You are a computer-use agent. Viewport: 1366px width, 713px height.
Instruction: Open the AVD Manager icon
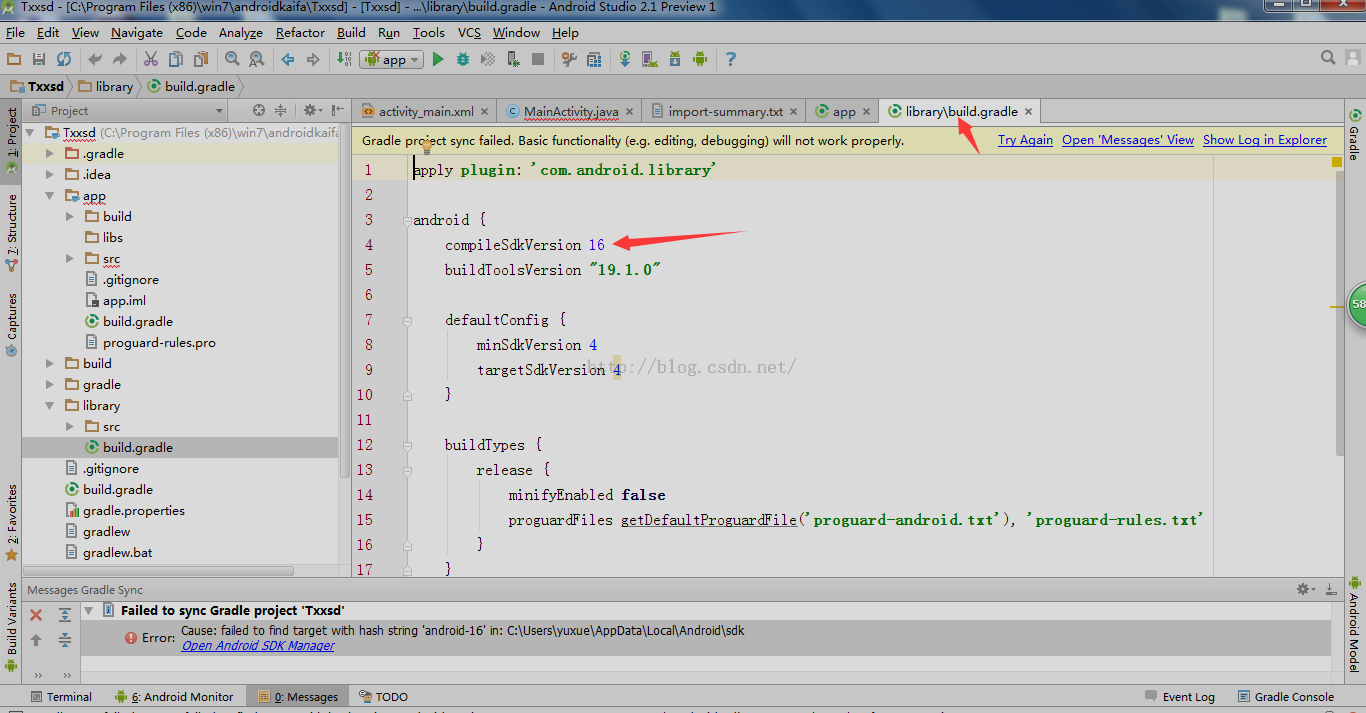pyautogui.click(x=650, y=60)
